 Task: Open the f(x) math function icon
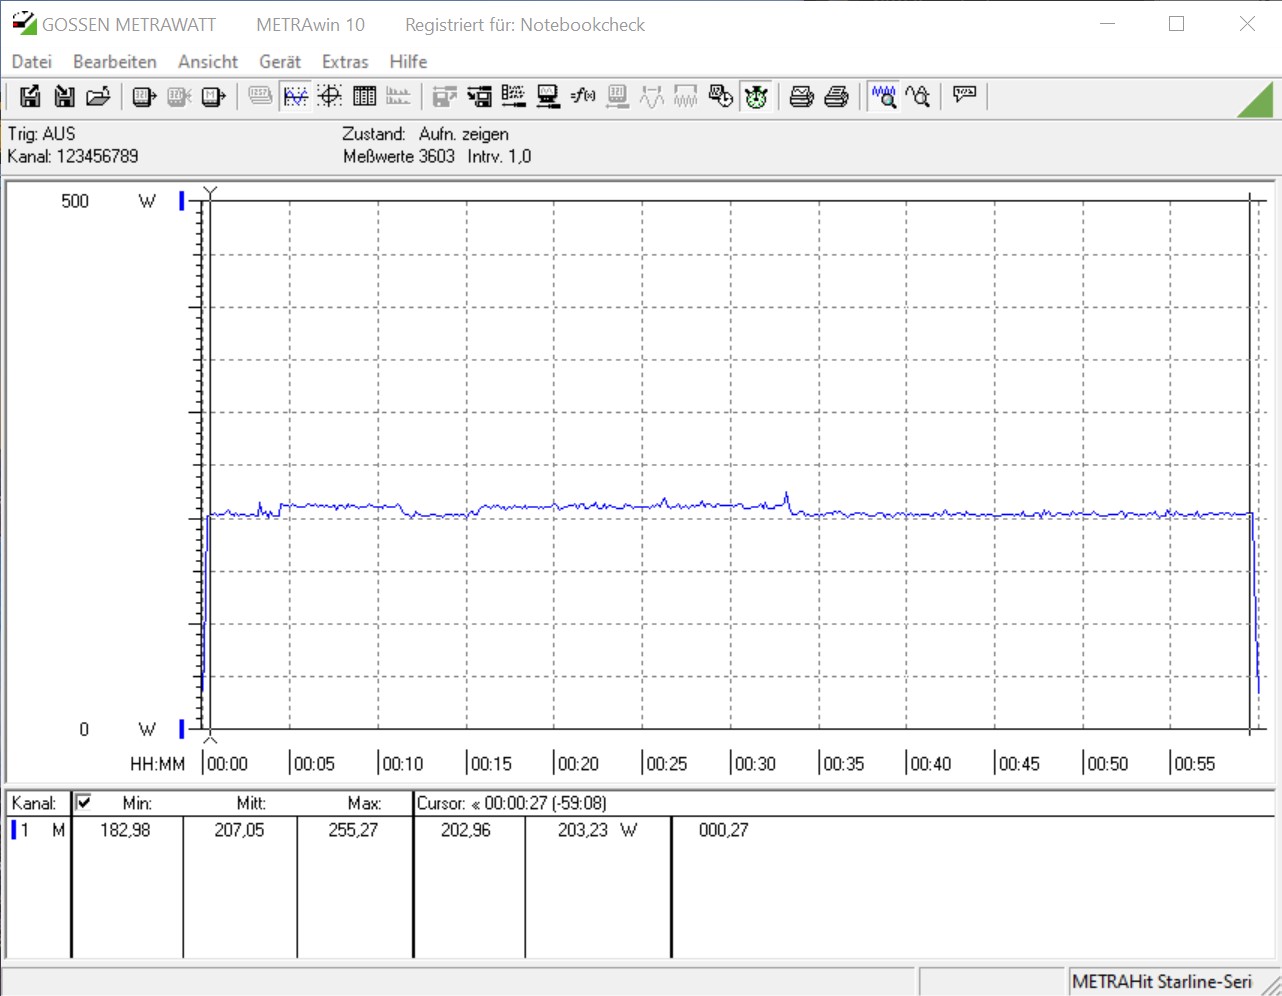583,96
